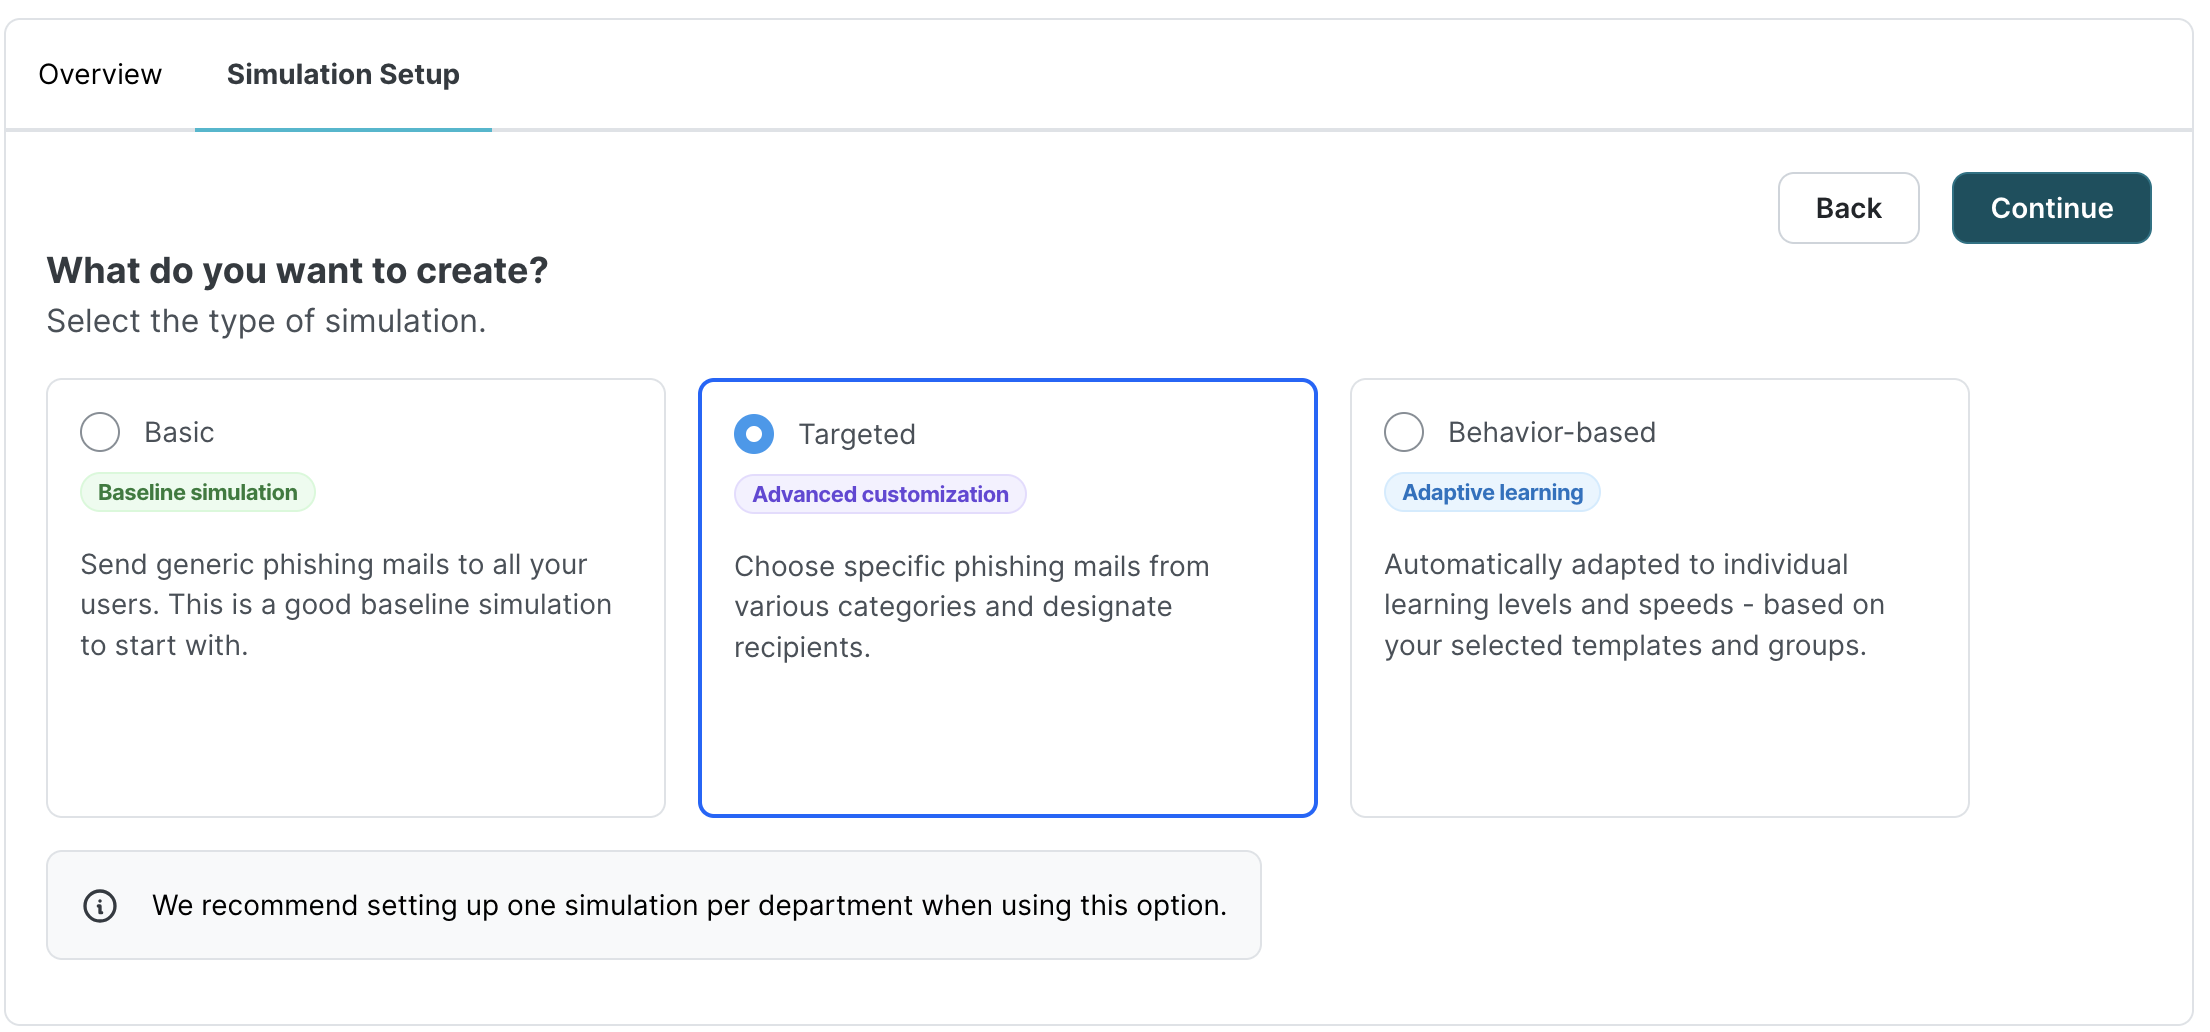Click the selected Targeted radio button

(x=754, y=434)
